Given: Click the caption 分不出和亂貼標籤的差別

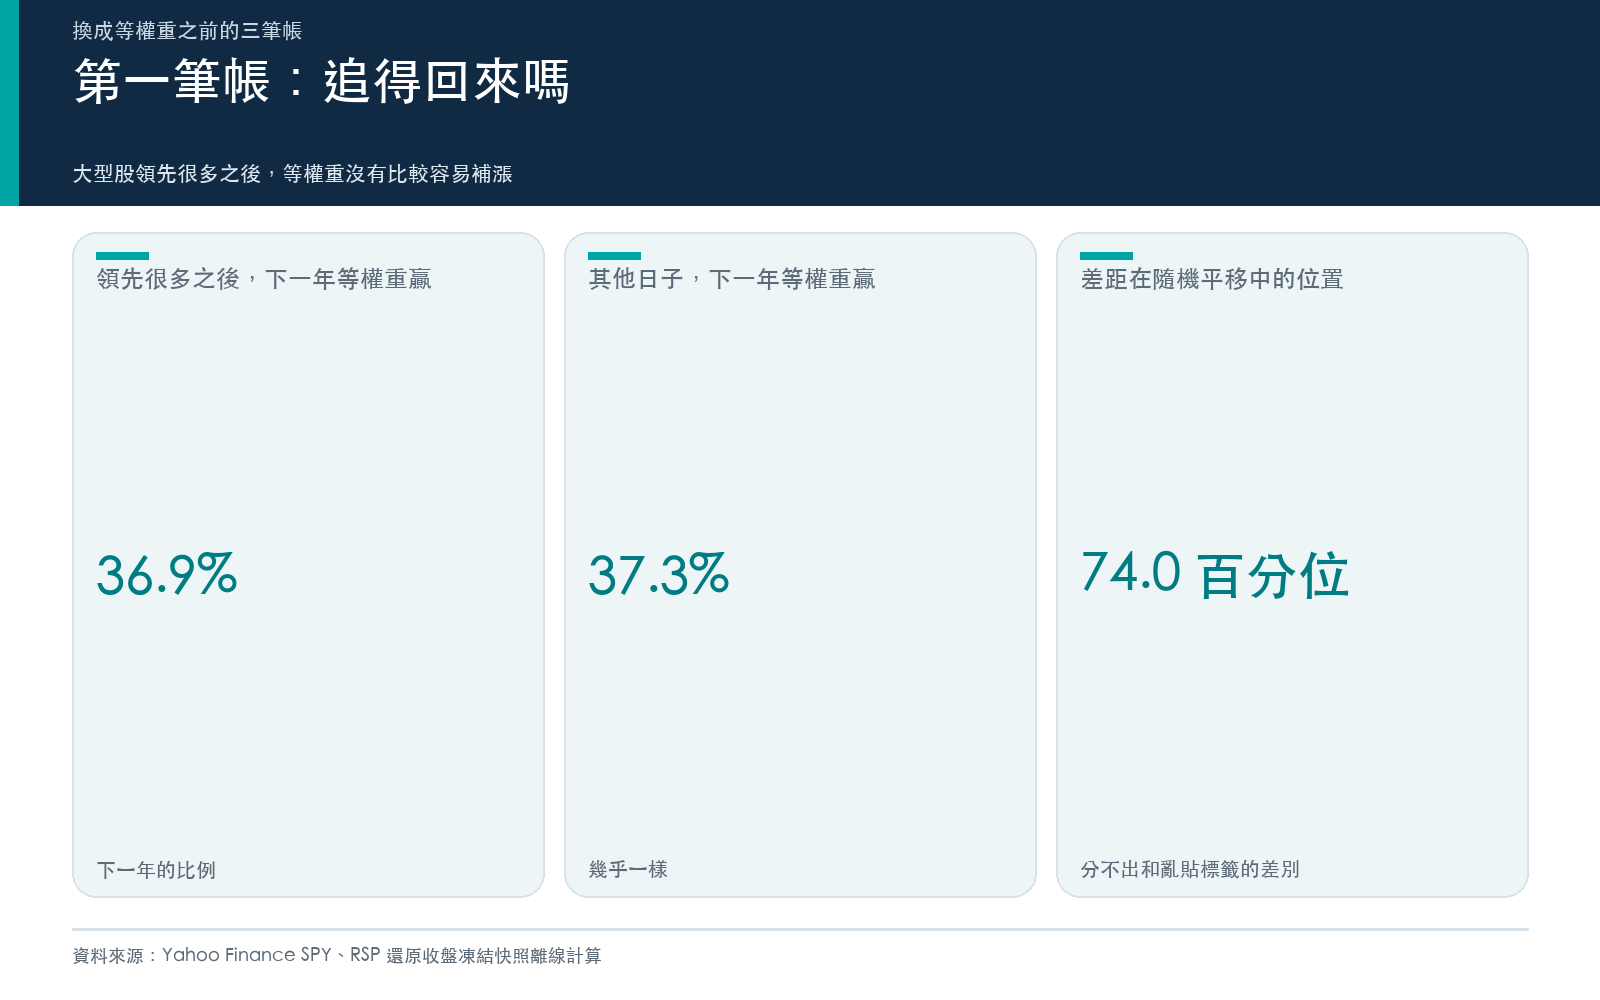Looking at the screenshot, I should click(x=1190, y=870).
